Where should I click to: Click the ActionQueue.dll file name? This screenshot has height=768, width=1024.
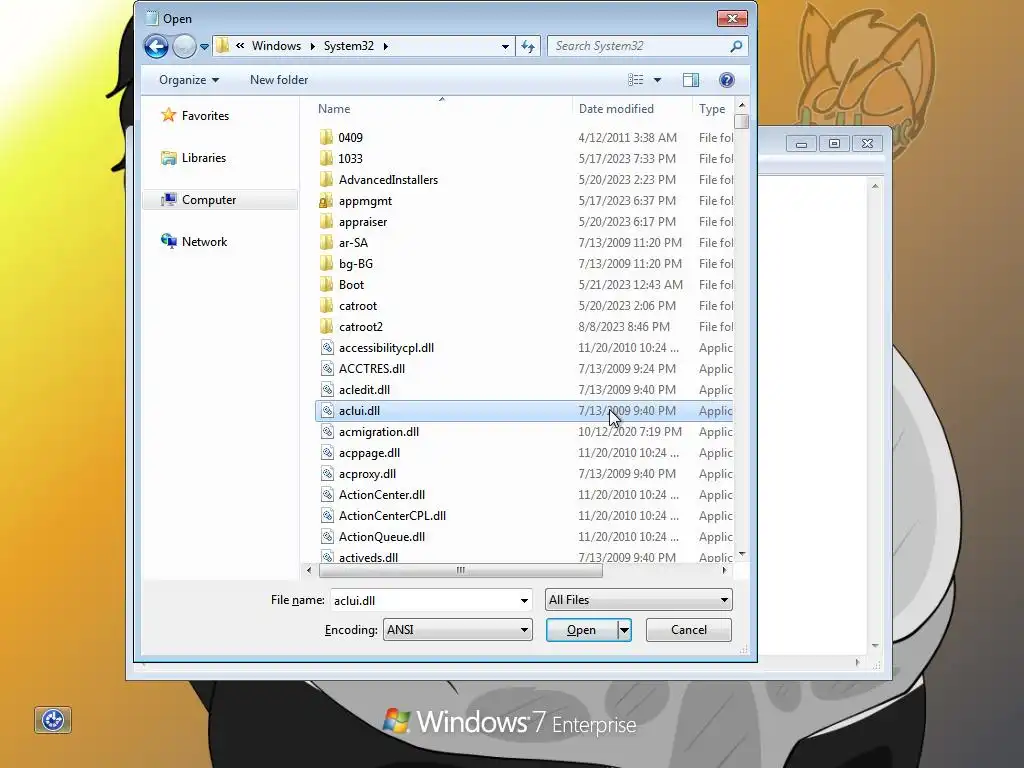point(381,537)
